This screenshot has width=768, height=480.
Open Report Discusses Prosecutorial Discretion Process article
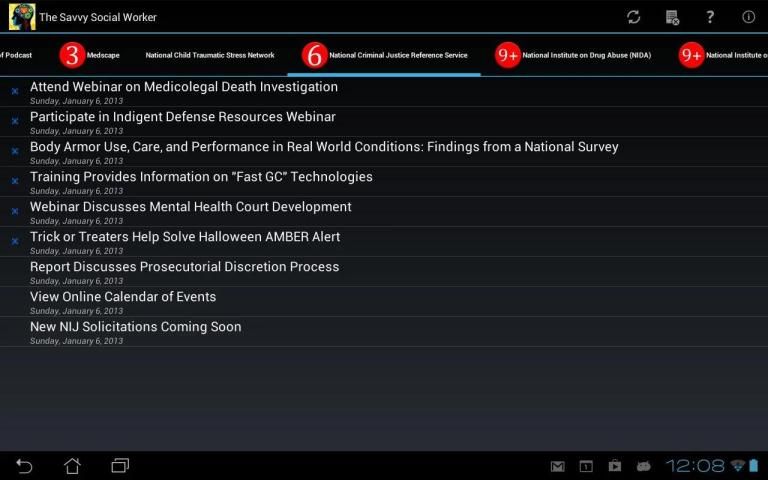(x=185, y=268)
